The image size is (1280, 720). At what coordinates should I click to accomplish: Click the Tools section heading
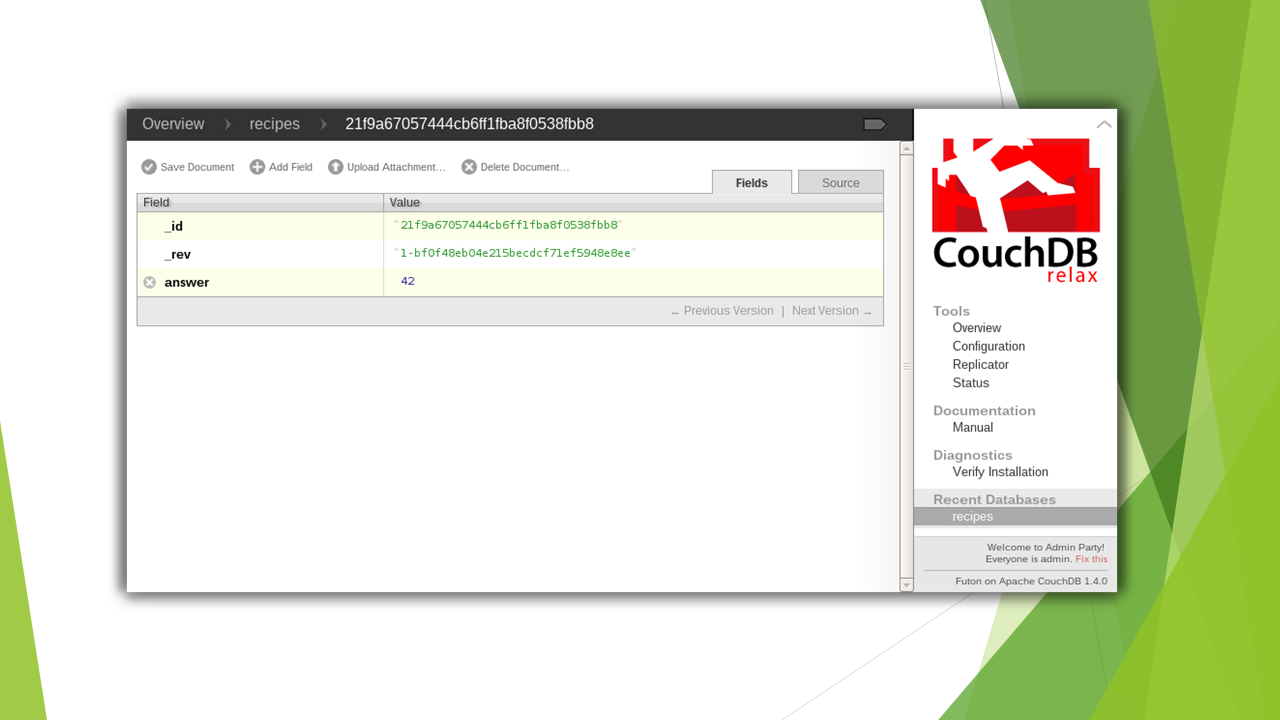tap(952, 311)
